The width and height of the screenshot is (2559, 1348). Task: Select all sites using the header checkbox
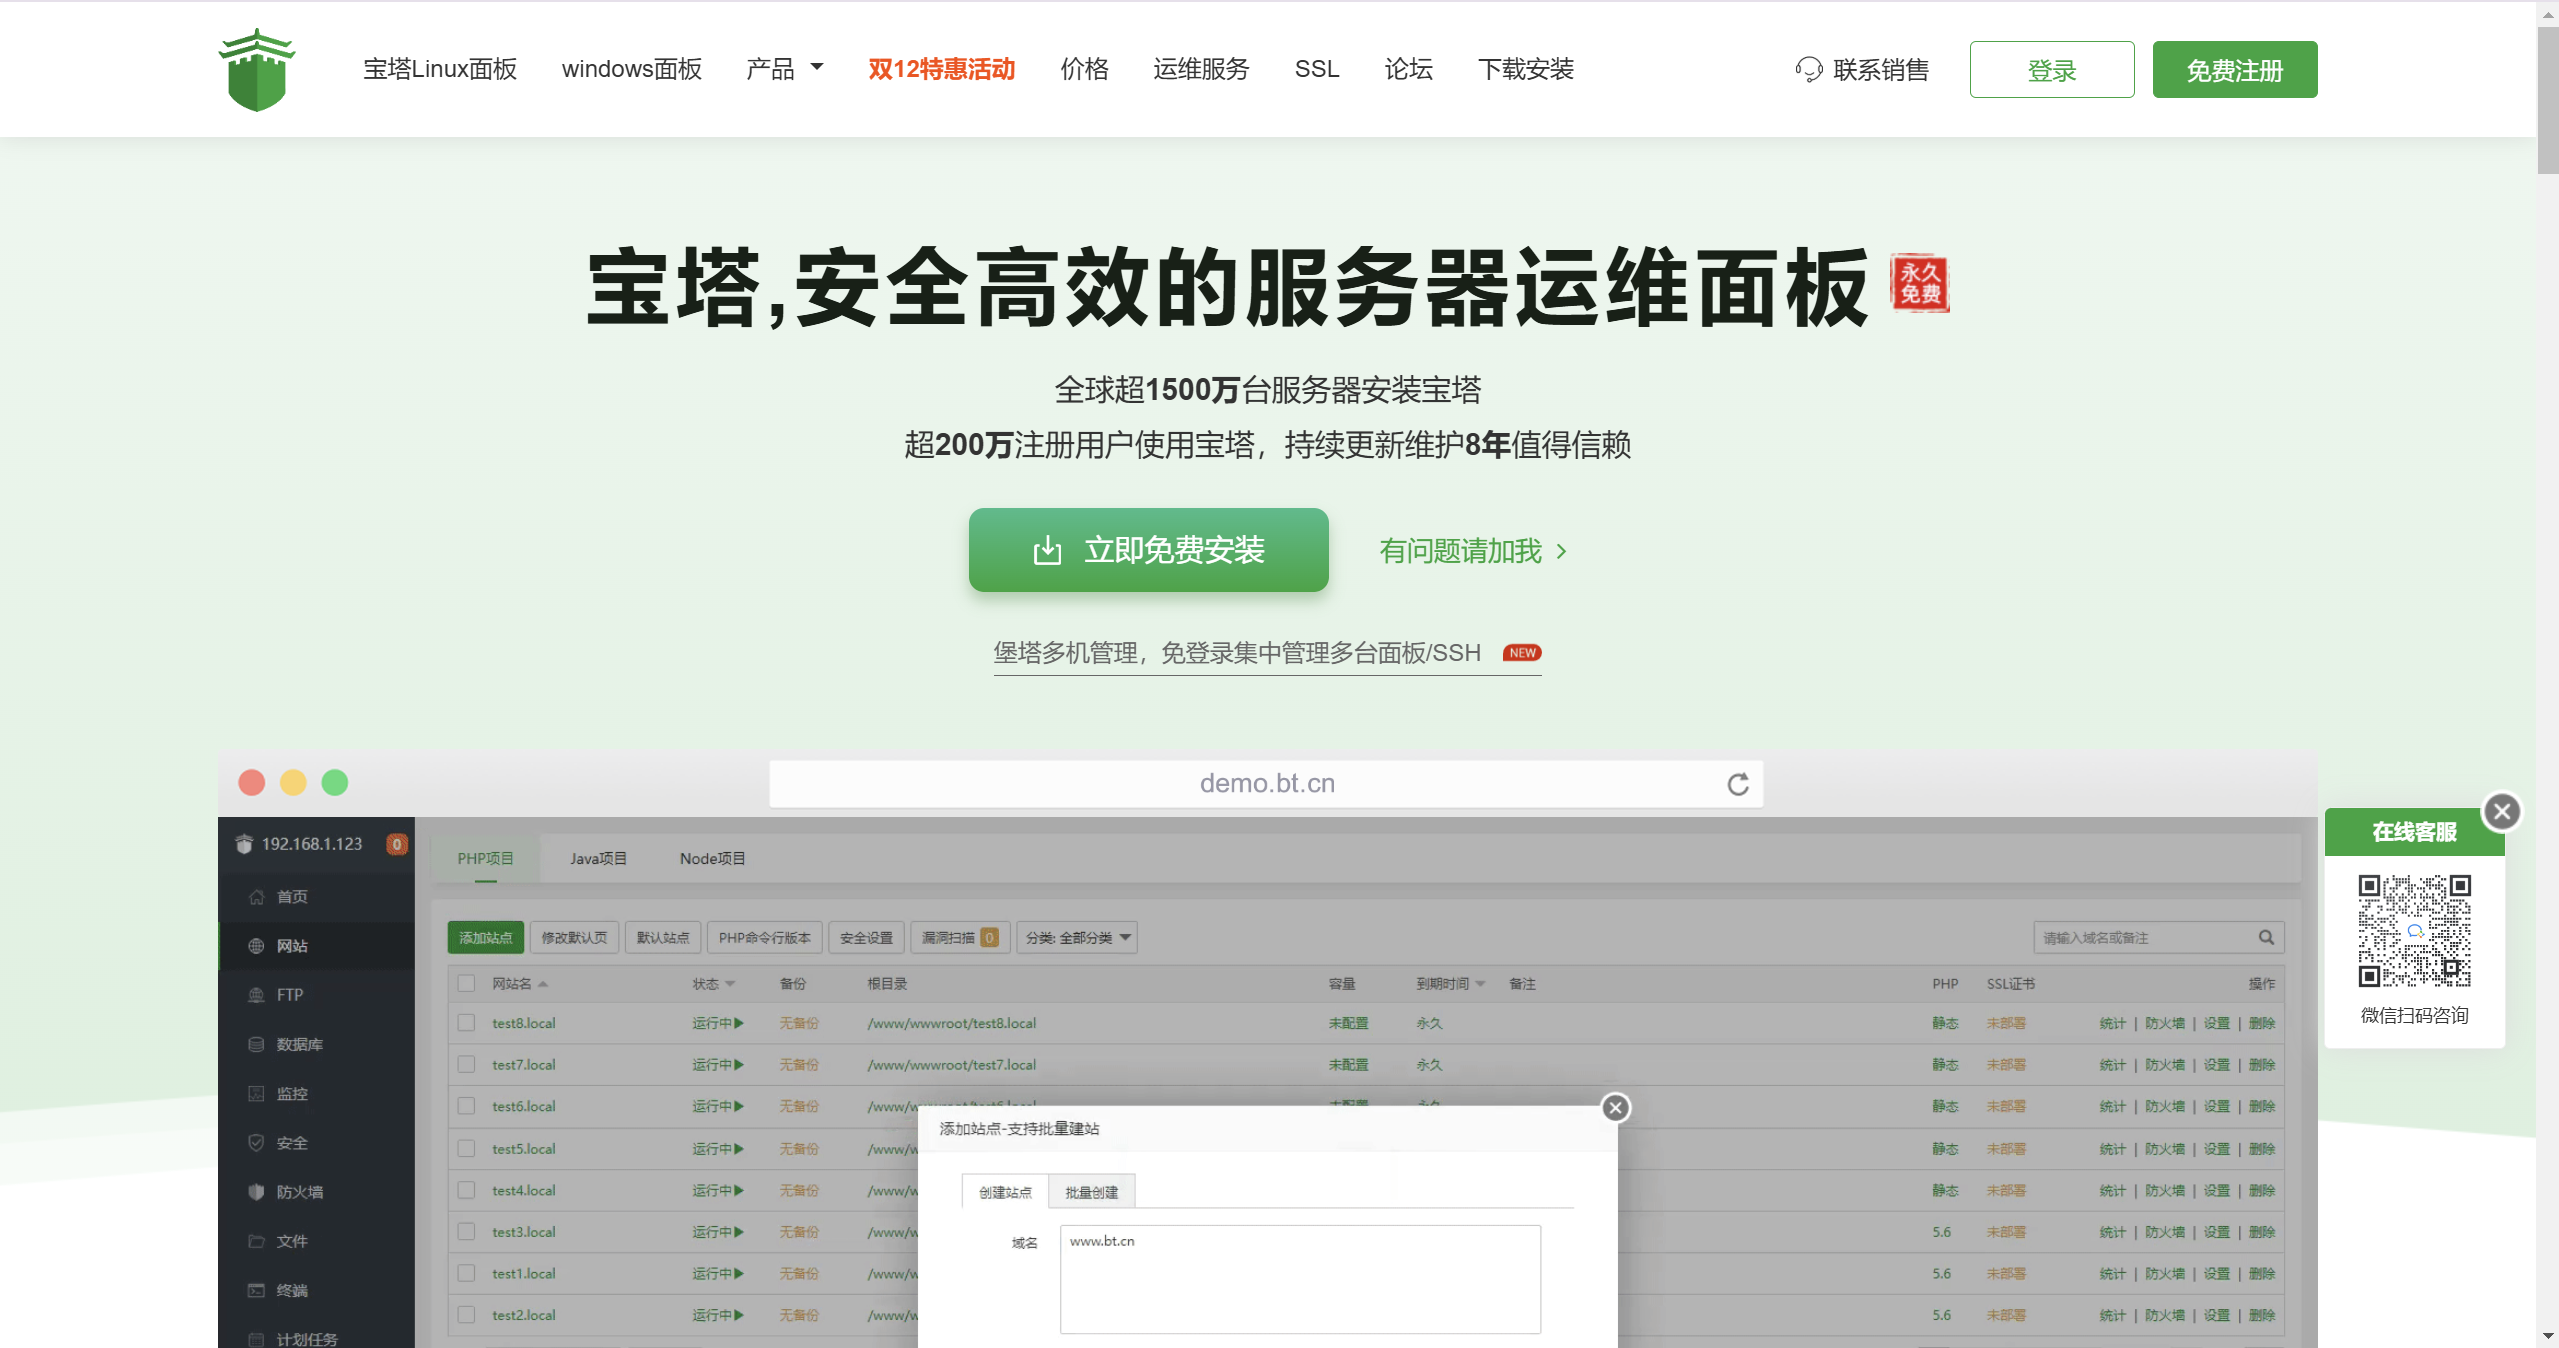pyautogui.click(x=466, y=983)
